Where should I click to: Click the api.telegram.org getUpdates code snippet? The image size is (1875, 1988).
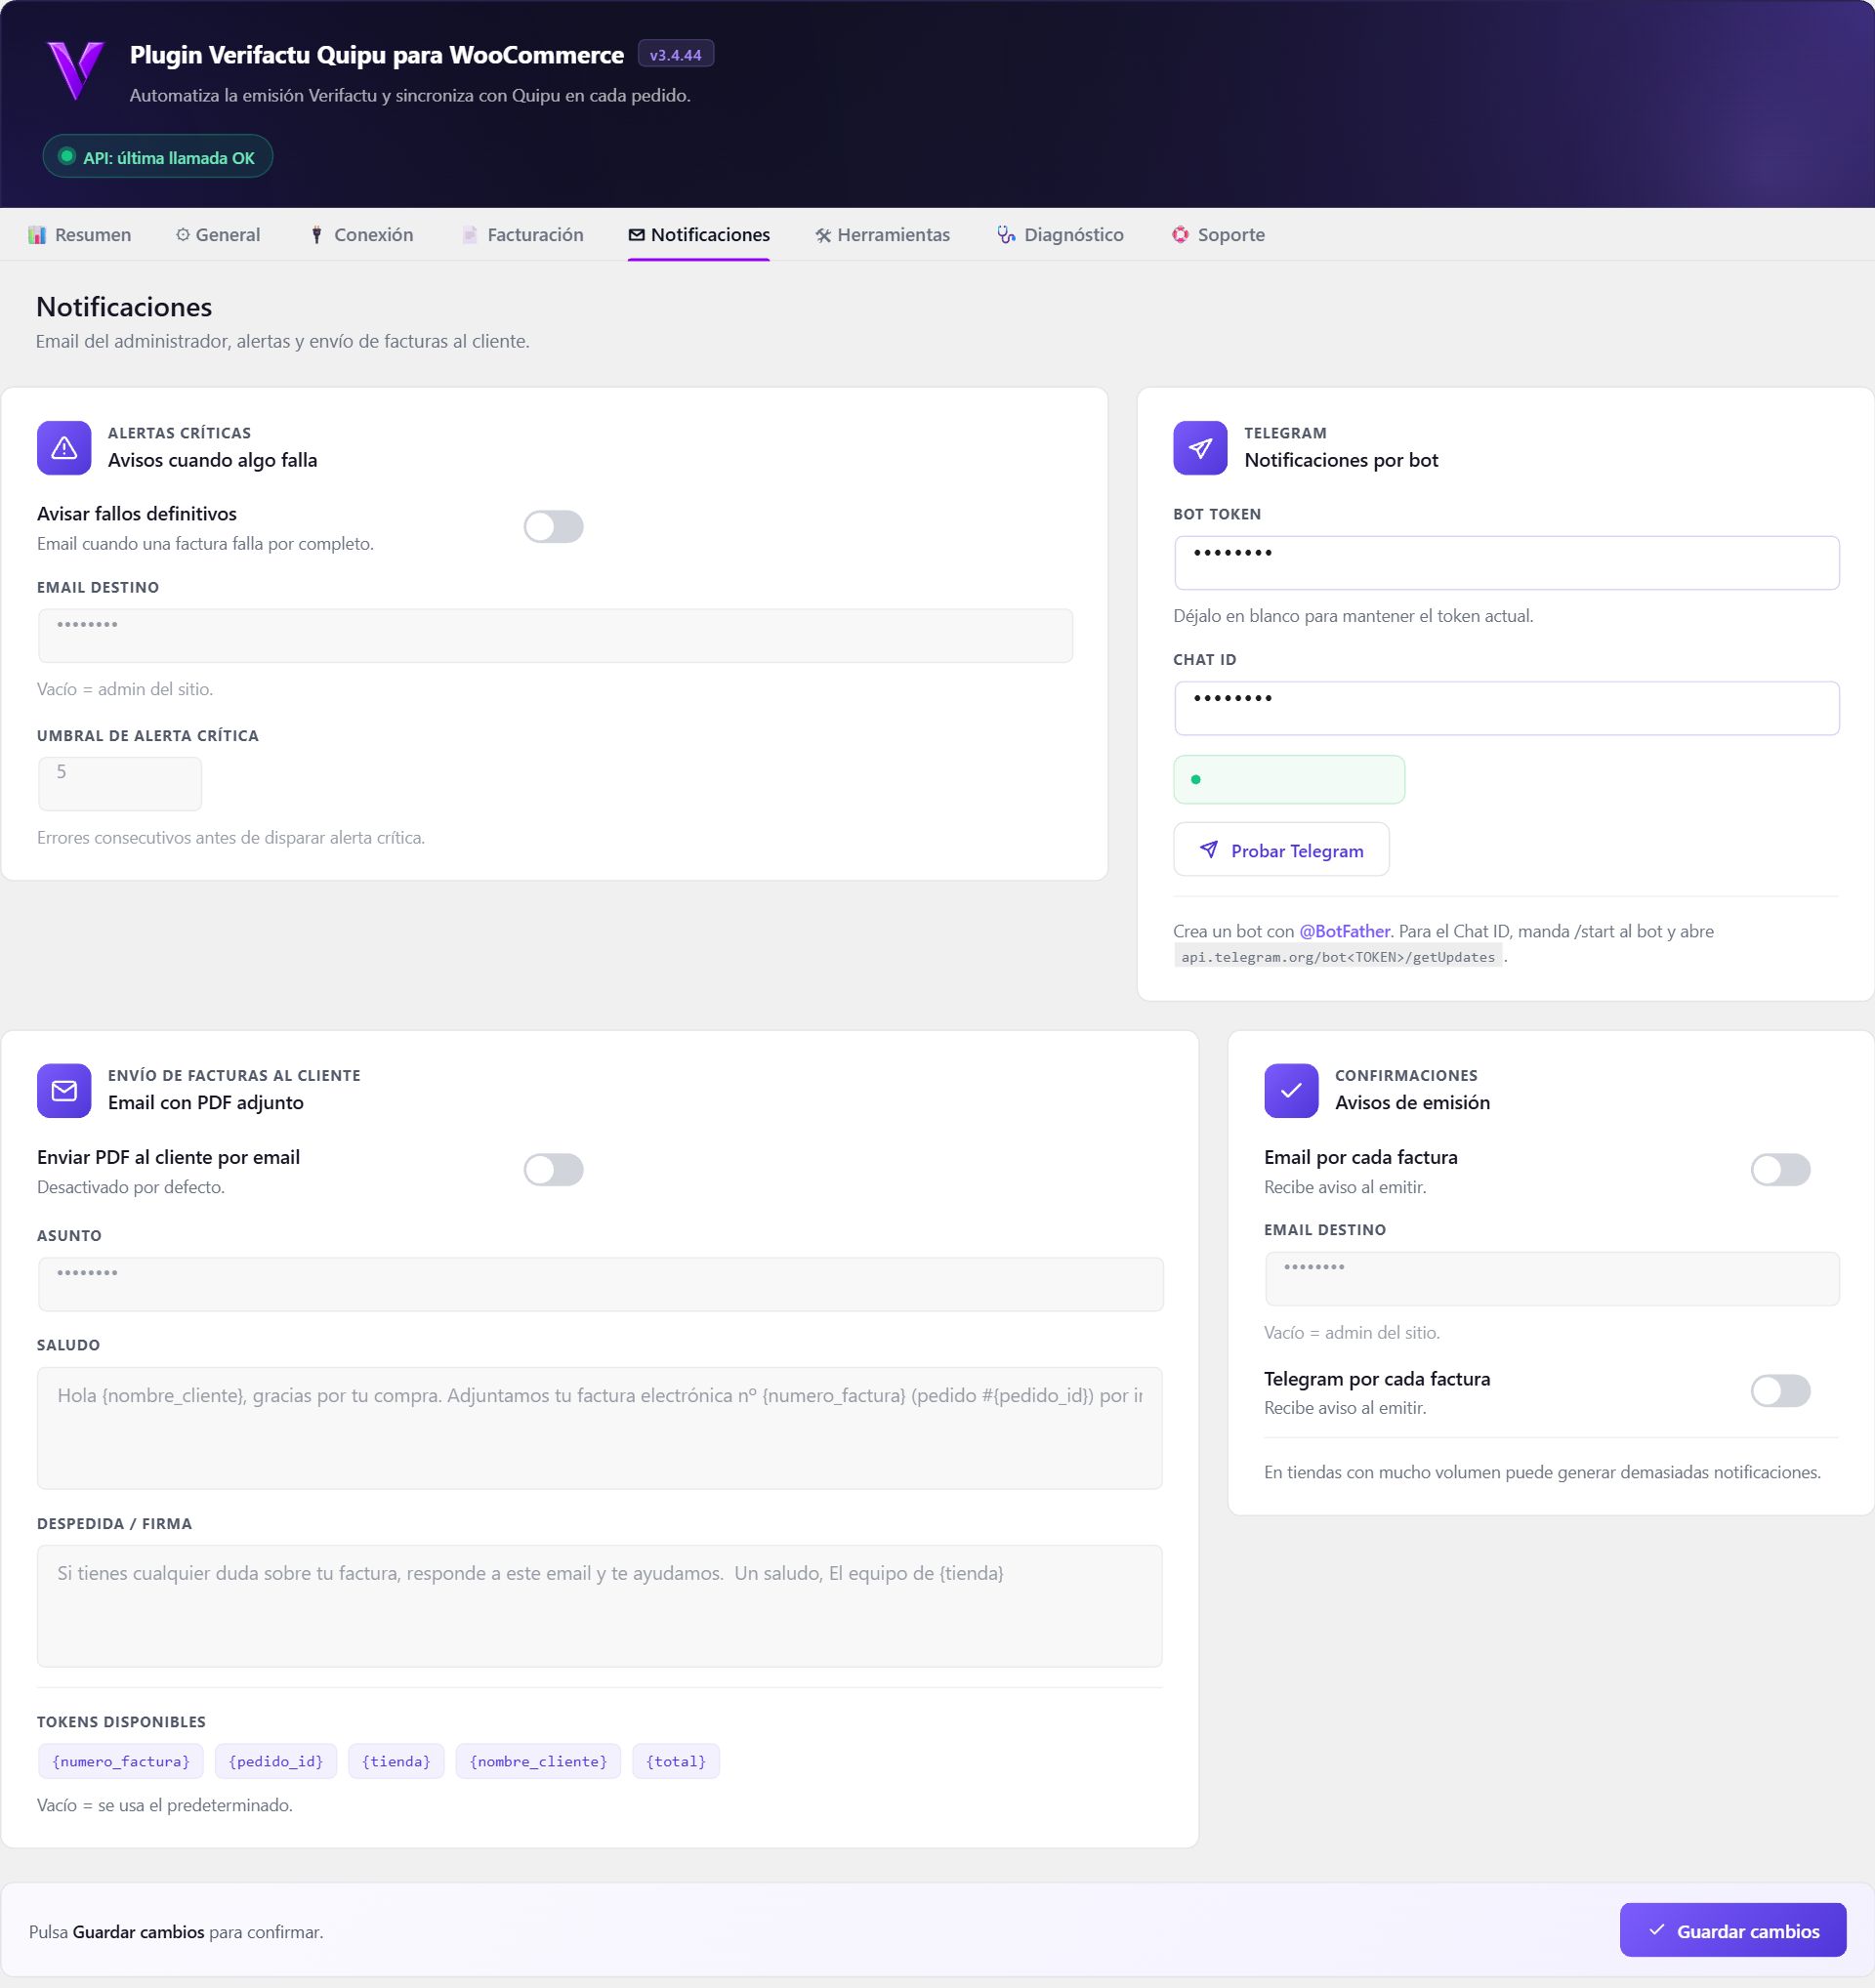pyautogui.click(x=1338, y=957)
